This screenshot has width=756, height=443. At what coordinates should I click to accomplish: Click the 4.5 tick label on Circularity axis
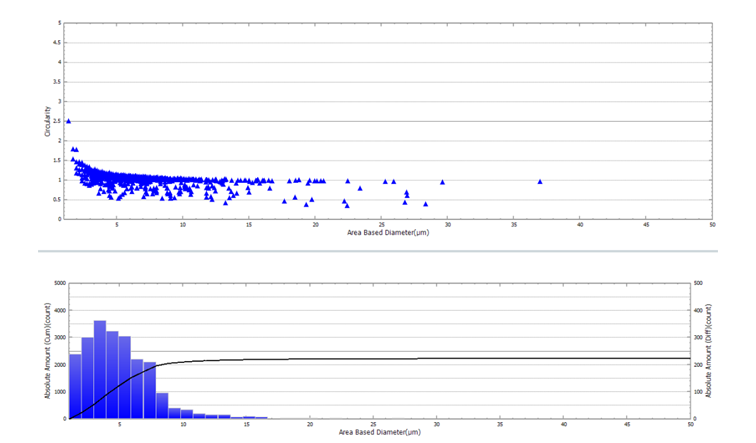pos(59,42)
